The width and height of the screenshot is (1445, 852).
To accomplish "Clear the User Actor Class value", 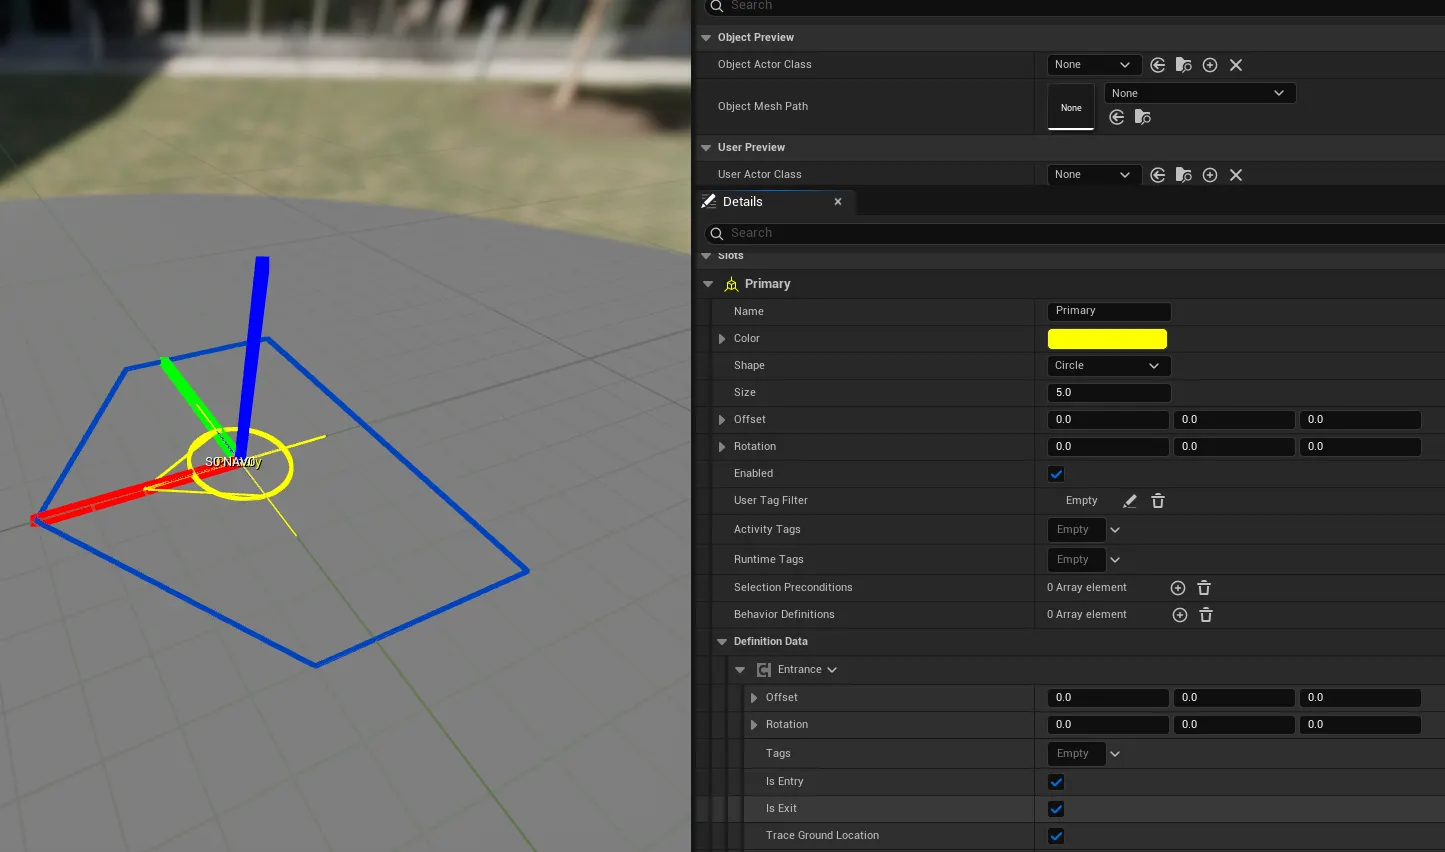I will click(1236, 175).
